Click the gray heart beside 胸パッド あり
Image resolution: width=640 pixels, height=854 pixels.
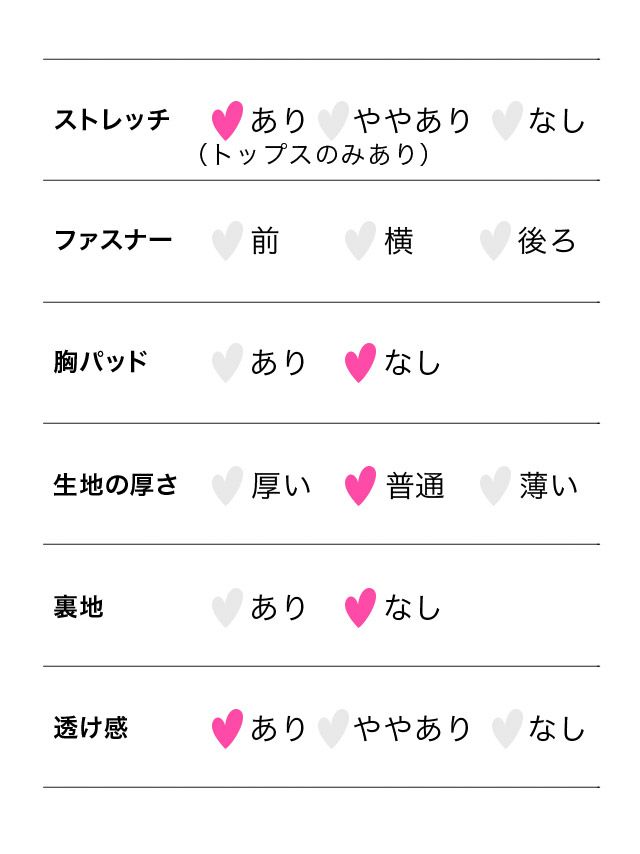coord(227,362)
